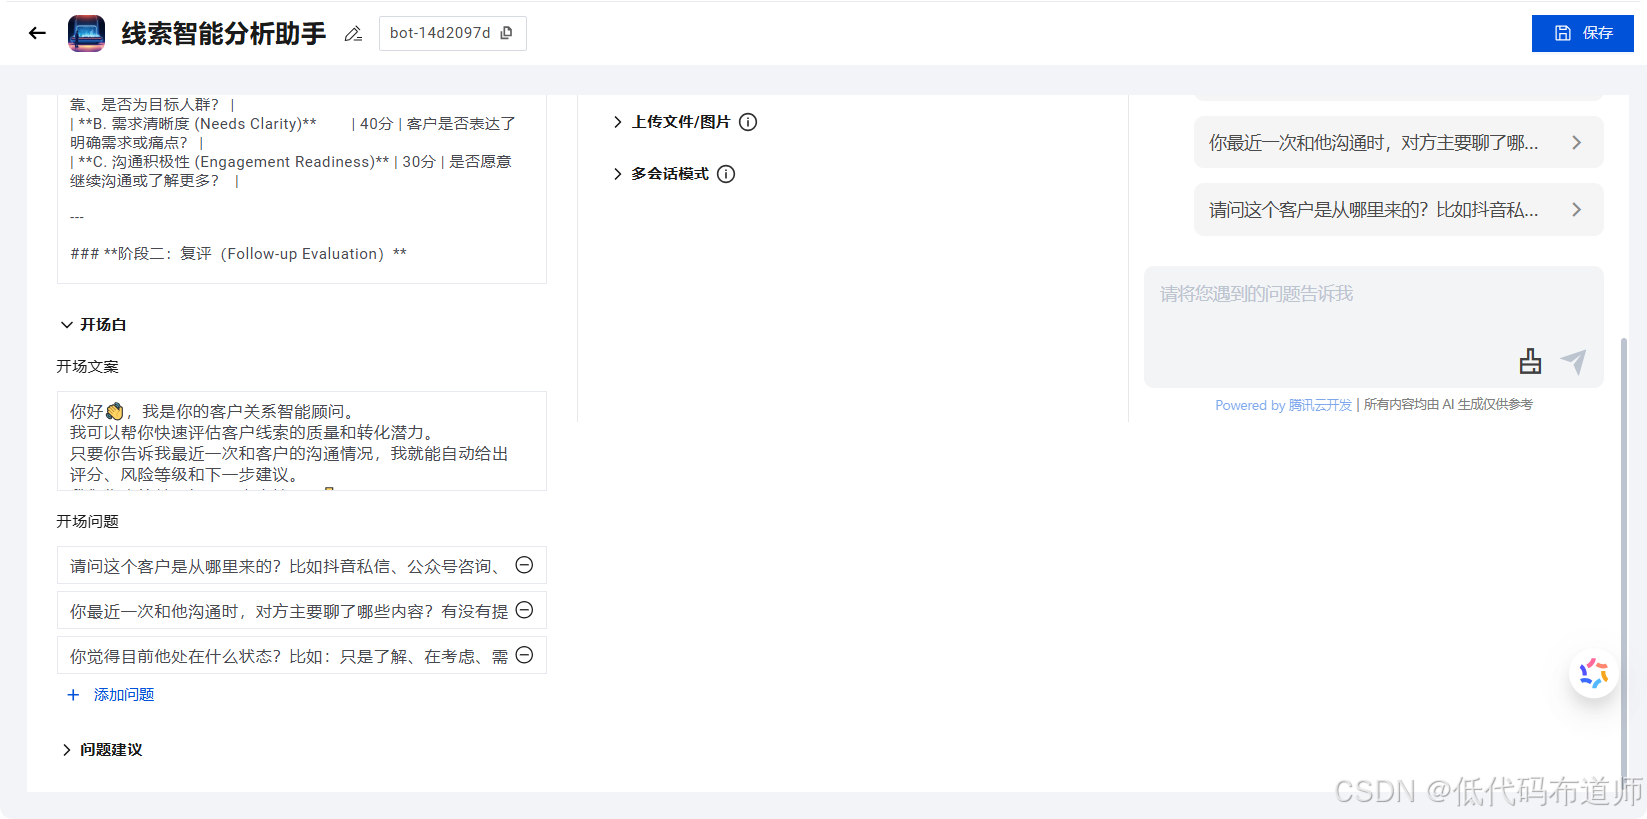Send the message with paper plane icon
The height and width of the screenshot is (819, 1647).
(1574, 361)
